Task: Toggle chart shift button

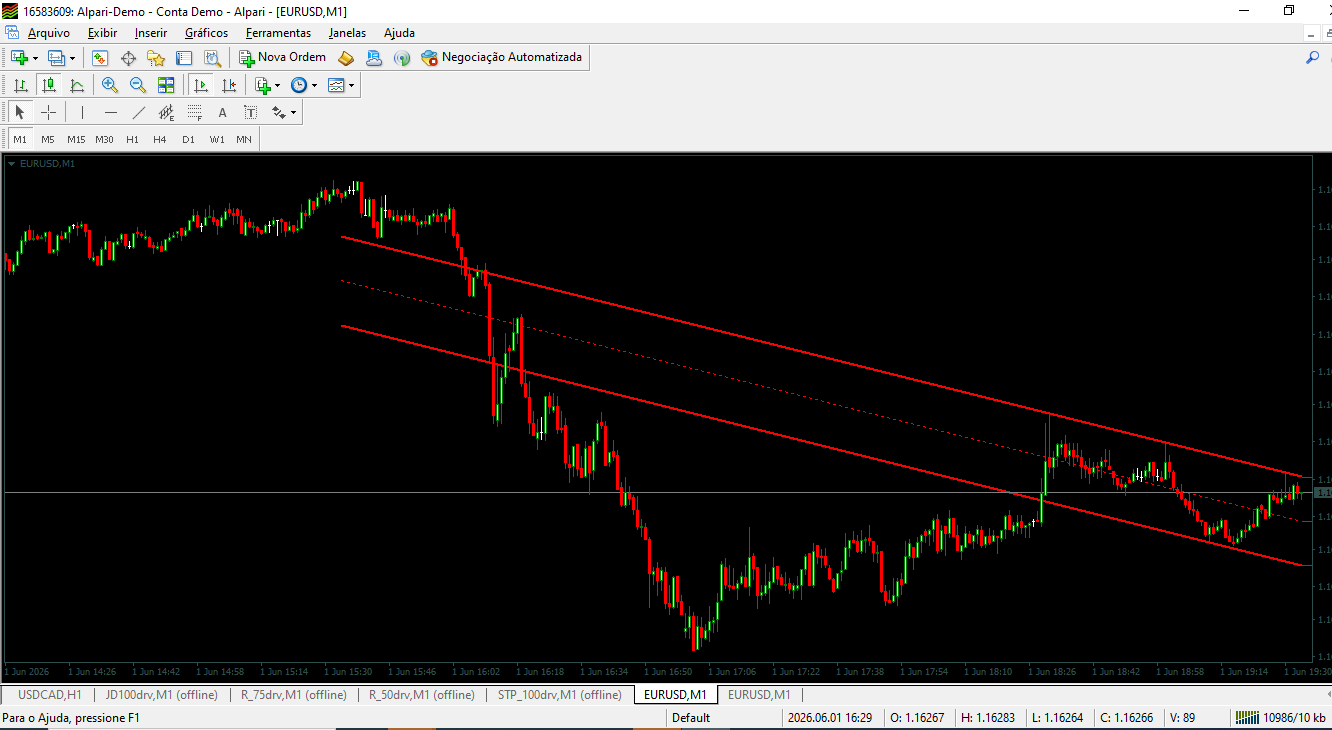Action: click(228, 85)
